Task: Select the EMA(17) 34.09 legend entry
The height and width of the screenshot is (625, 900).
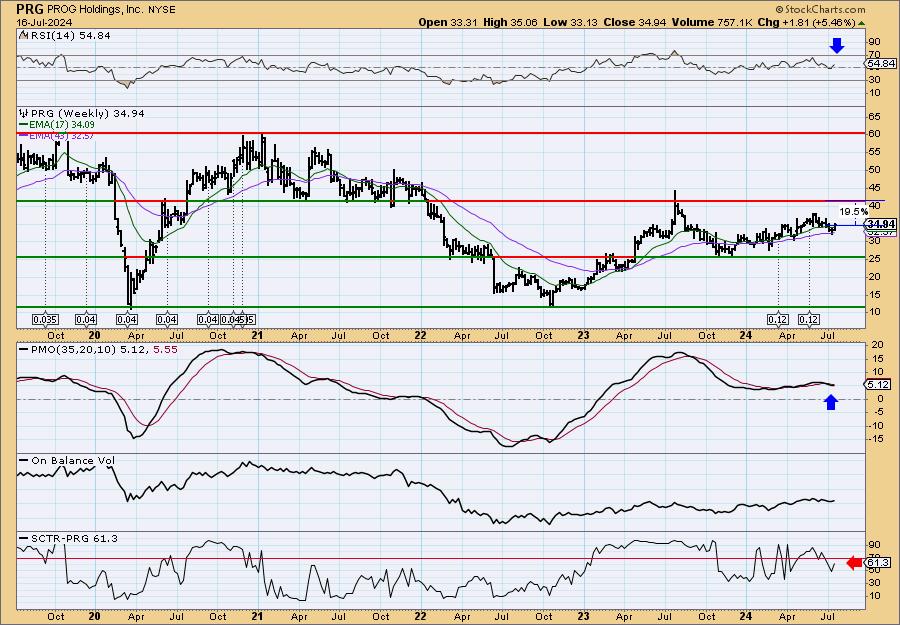Action: pos(63,125)
